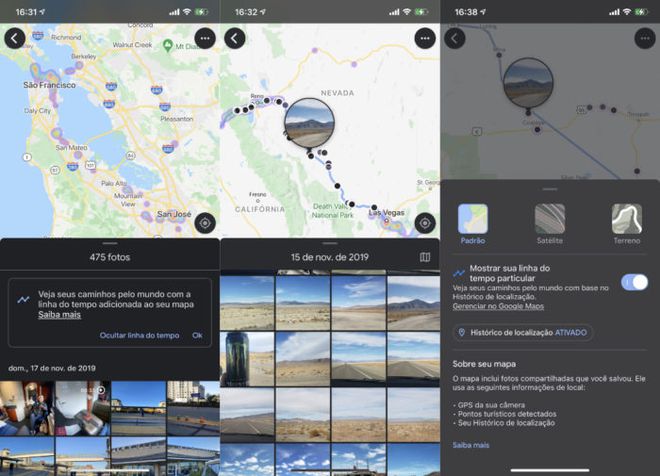Tap 475 fotos header
This screenshot has height=476, width=660.
(110, 257)
